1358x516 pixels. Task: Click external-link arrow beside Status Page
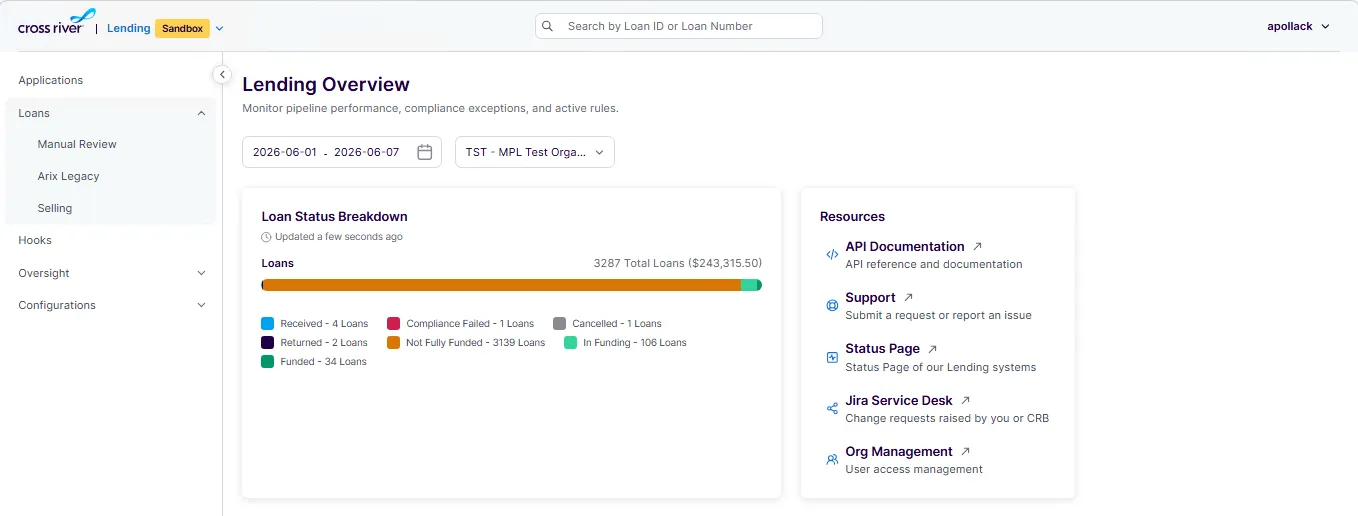[932, 349]
